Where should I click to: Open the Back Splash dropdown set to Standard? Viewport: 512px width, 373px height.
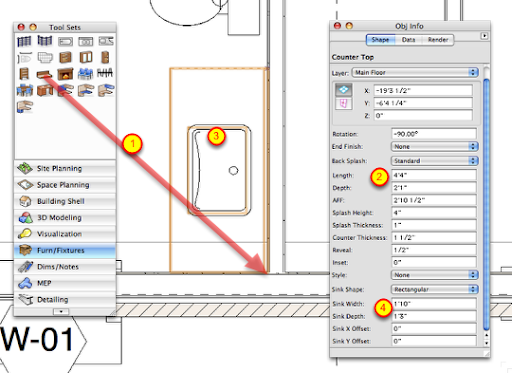(x=434, y=161)
